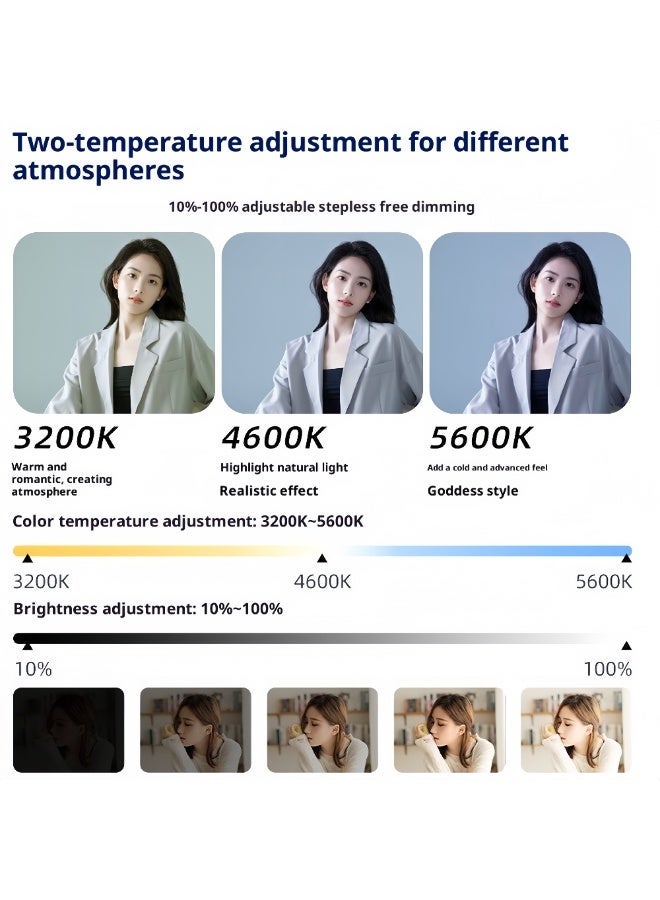Click the 4600K triangle marker on color bar
This screenshot has width=660, height=900.
tap(322, 558)
